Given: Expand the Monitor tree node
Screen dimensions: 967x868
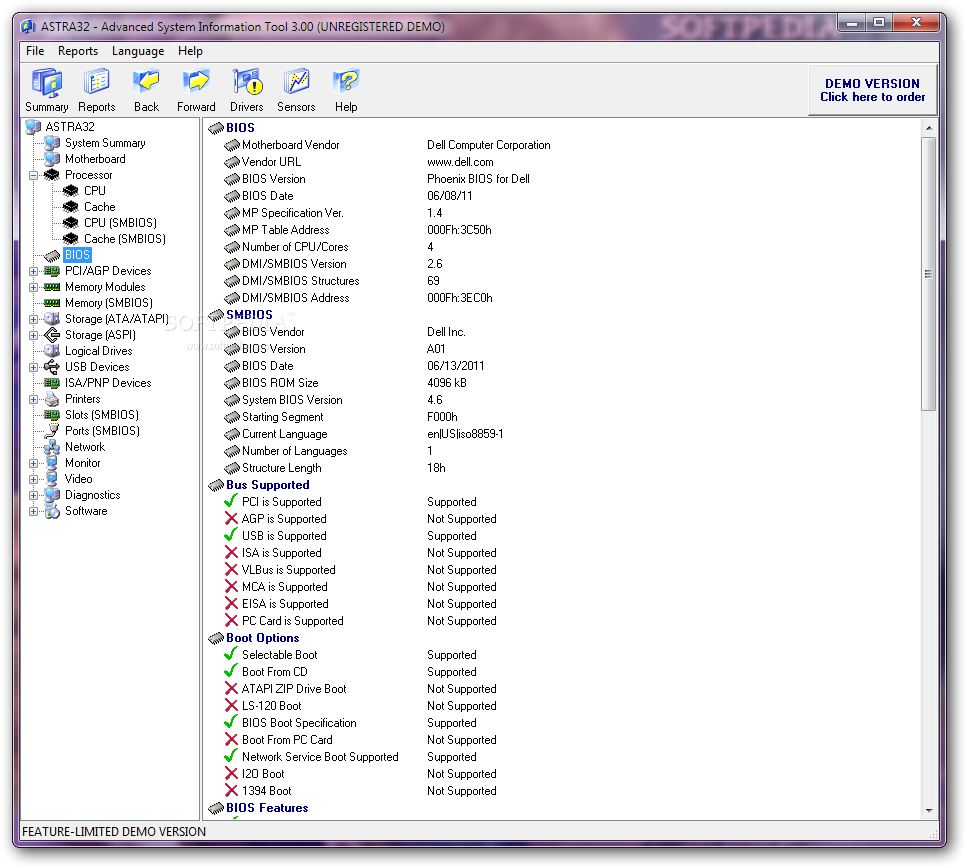Looking at the screenshot, I should 33,463.
